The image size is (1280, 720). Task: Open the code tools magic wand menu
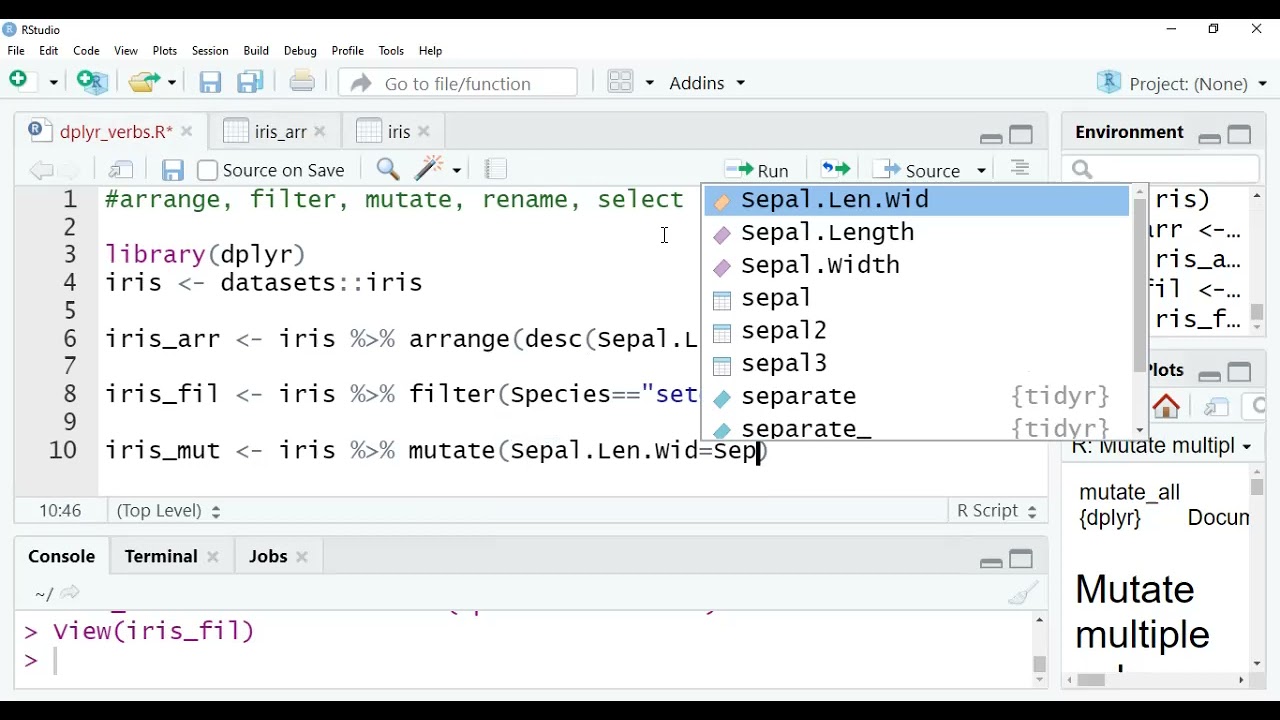pyautogui.click(x=438, y=169)
